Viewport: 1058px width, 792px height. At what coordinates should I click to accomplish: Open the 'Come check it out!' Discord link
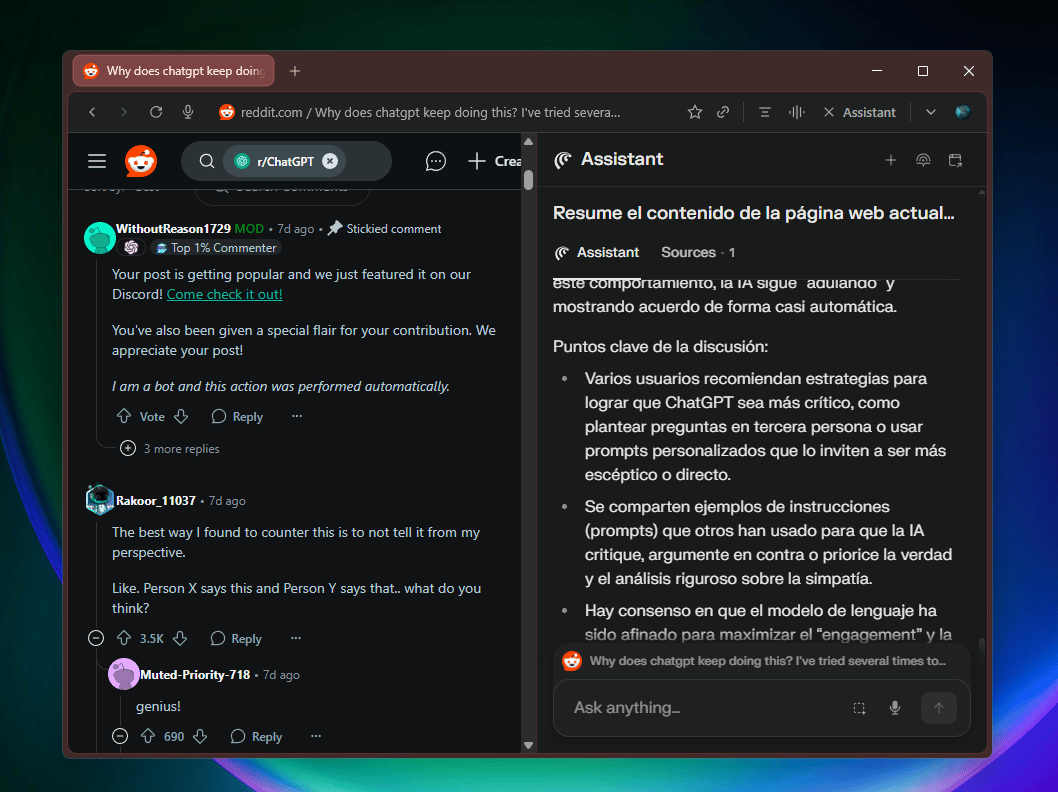click(x=225, y=294)
